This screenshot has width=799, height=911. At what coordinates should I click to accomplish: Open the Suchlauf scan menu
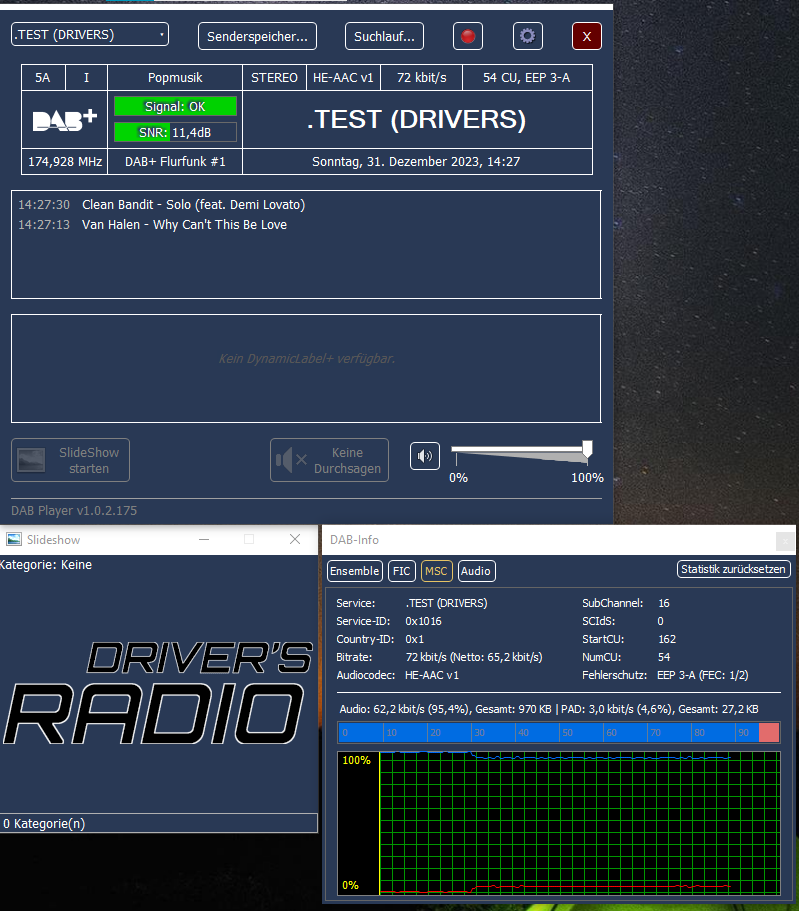click(x=384, y=36)
